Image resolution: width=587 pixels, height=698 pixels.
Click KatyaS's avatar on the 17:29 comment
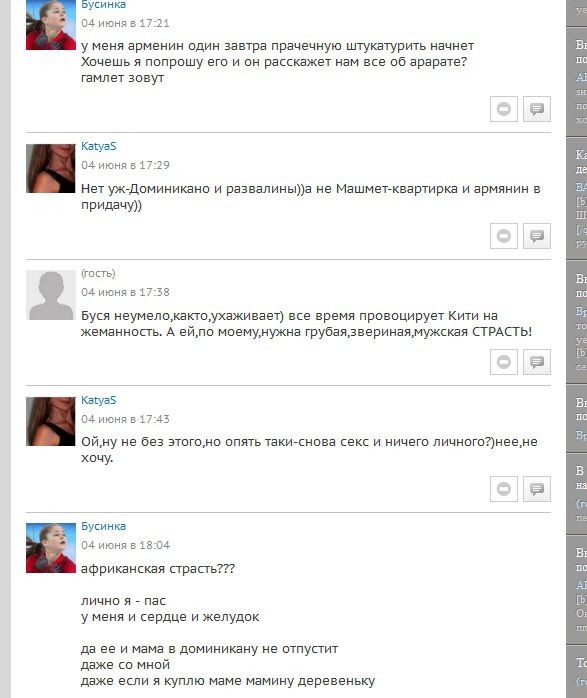tap(51, 168)
